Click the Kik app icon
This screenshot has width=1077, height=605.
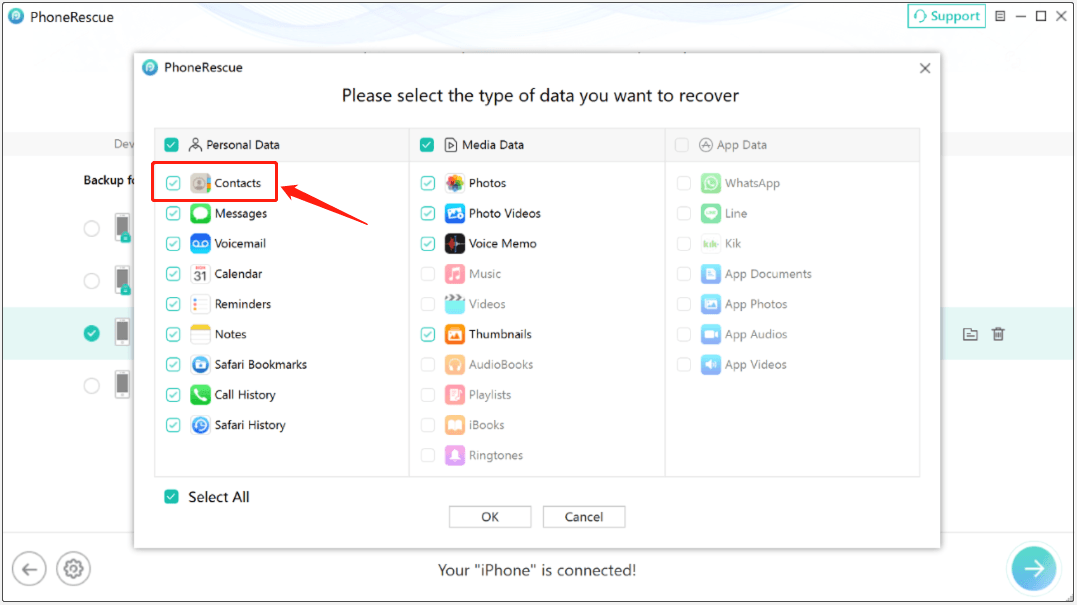tap(710, 244)
